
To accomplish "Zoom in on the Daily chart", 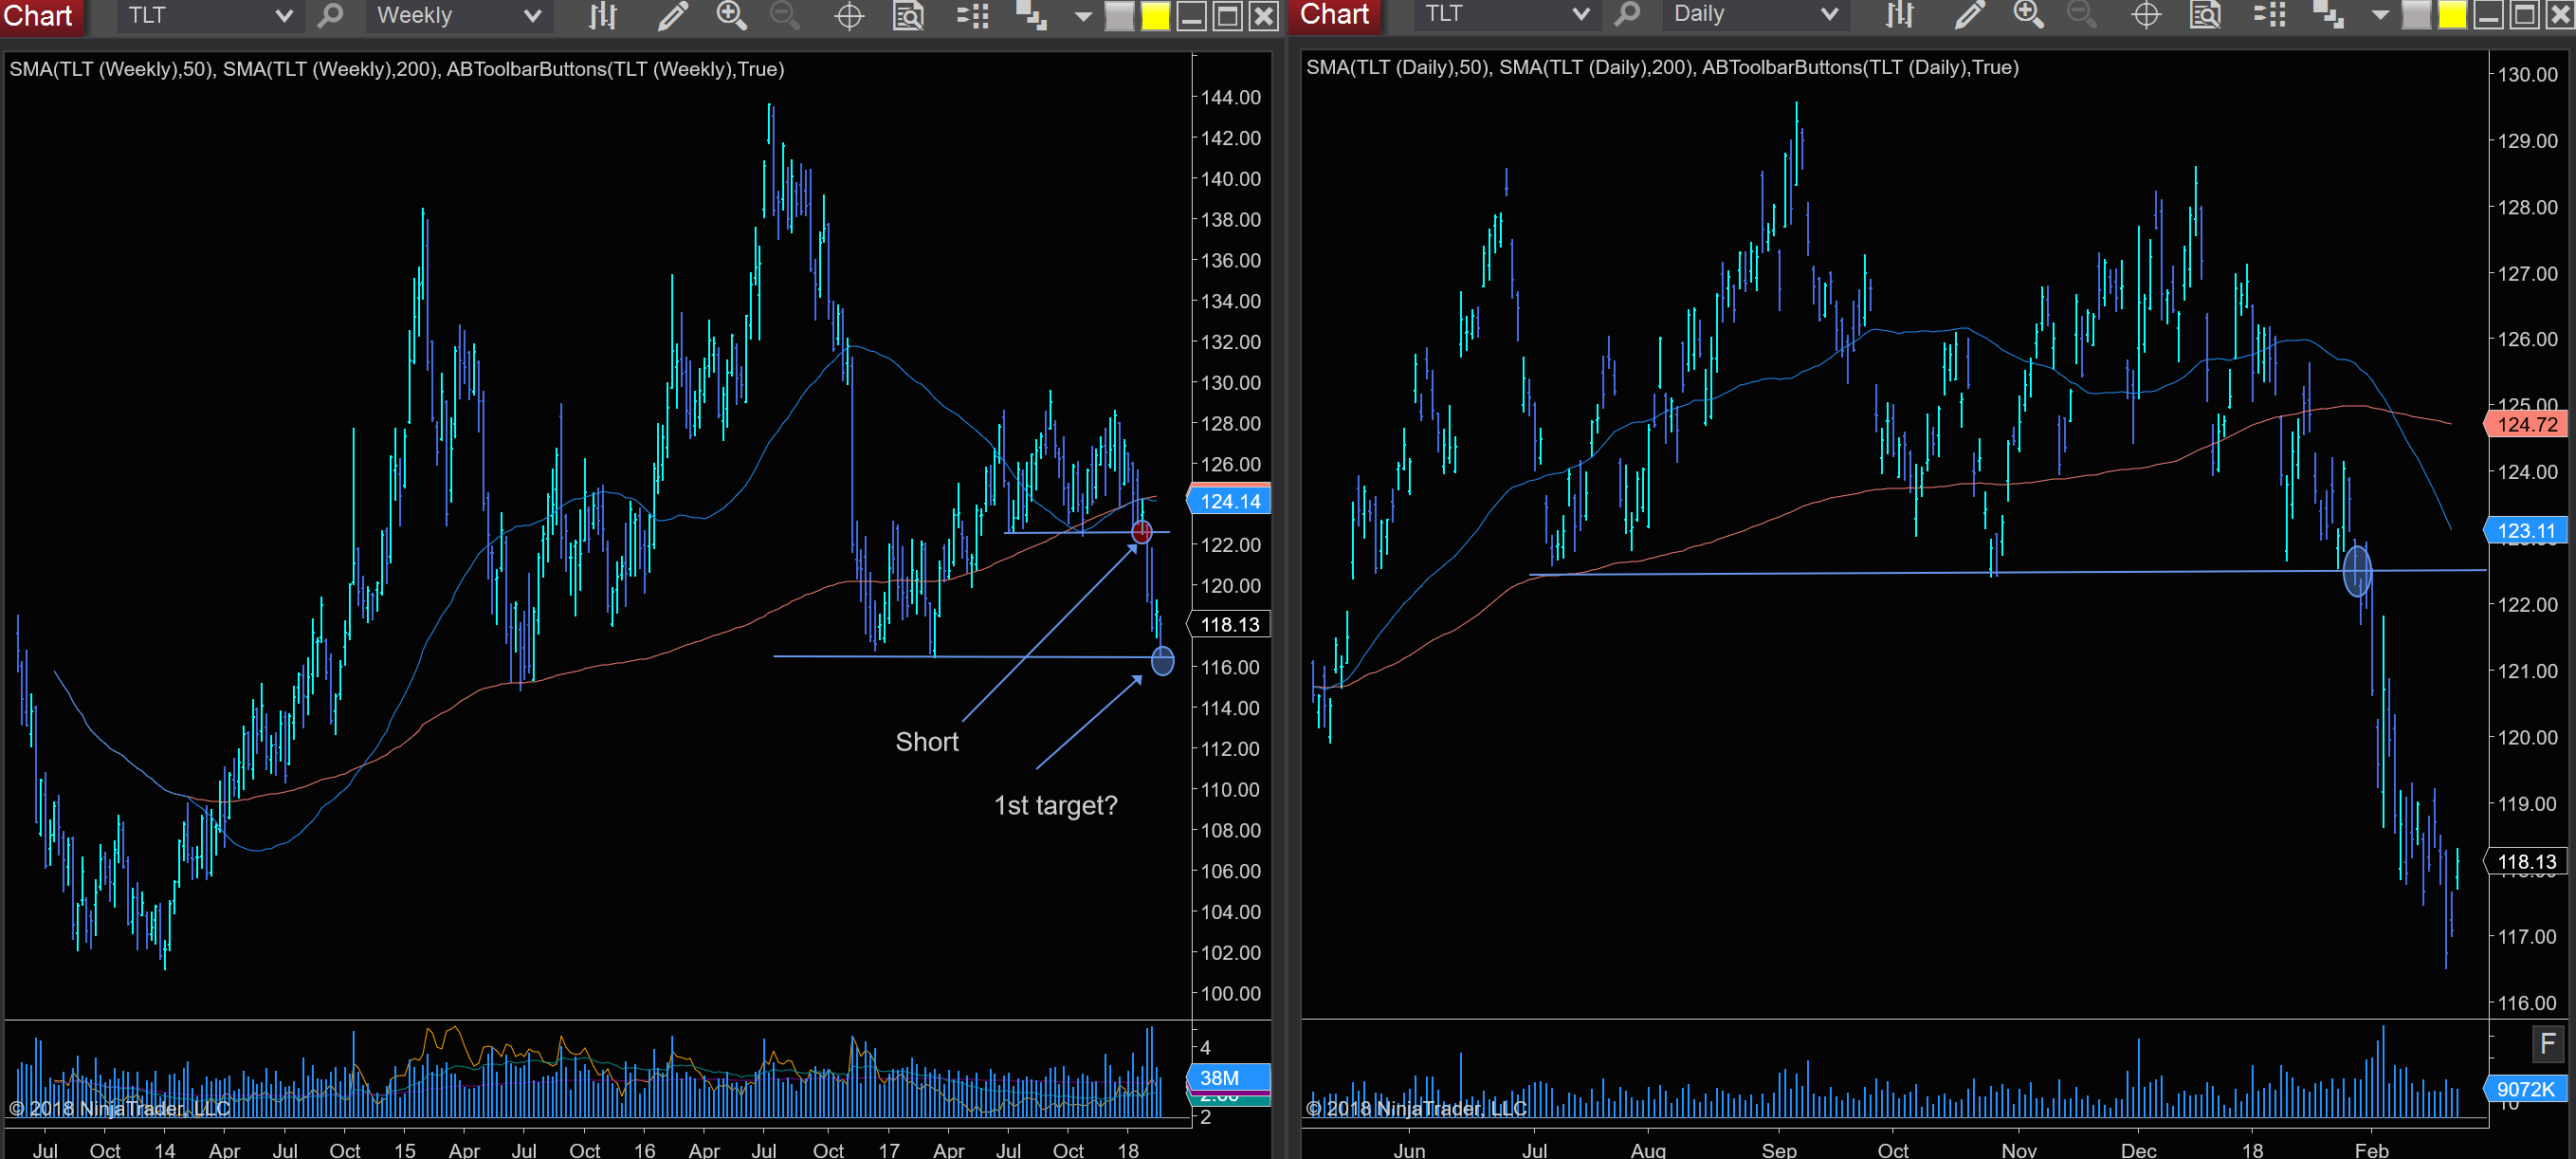I will point(2029,14).
